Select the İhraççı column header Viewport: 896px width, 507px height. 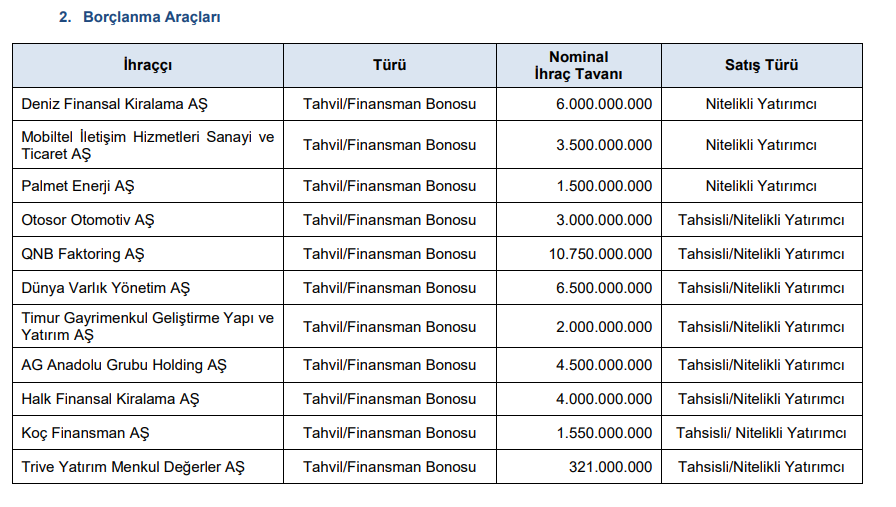tap(148, 65)
